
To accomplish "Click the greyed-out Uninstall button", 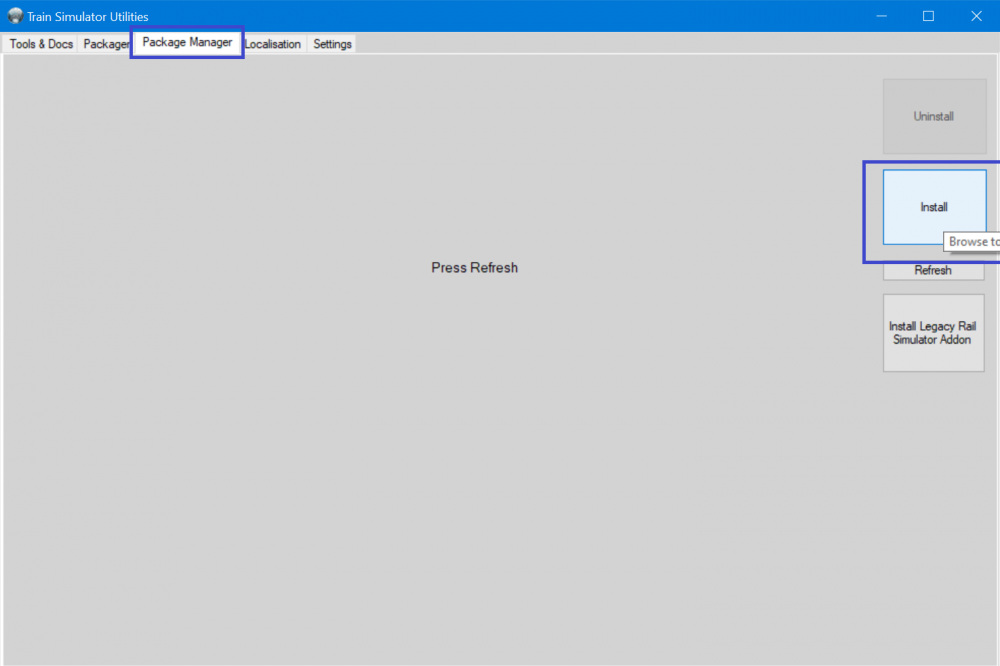I will click(934, 117).
